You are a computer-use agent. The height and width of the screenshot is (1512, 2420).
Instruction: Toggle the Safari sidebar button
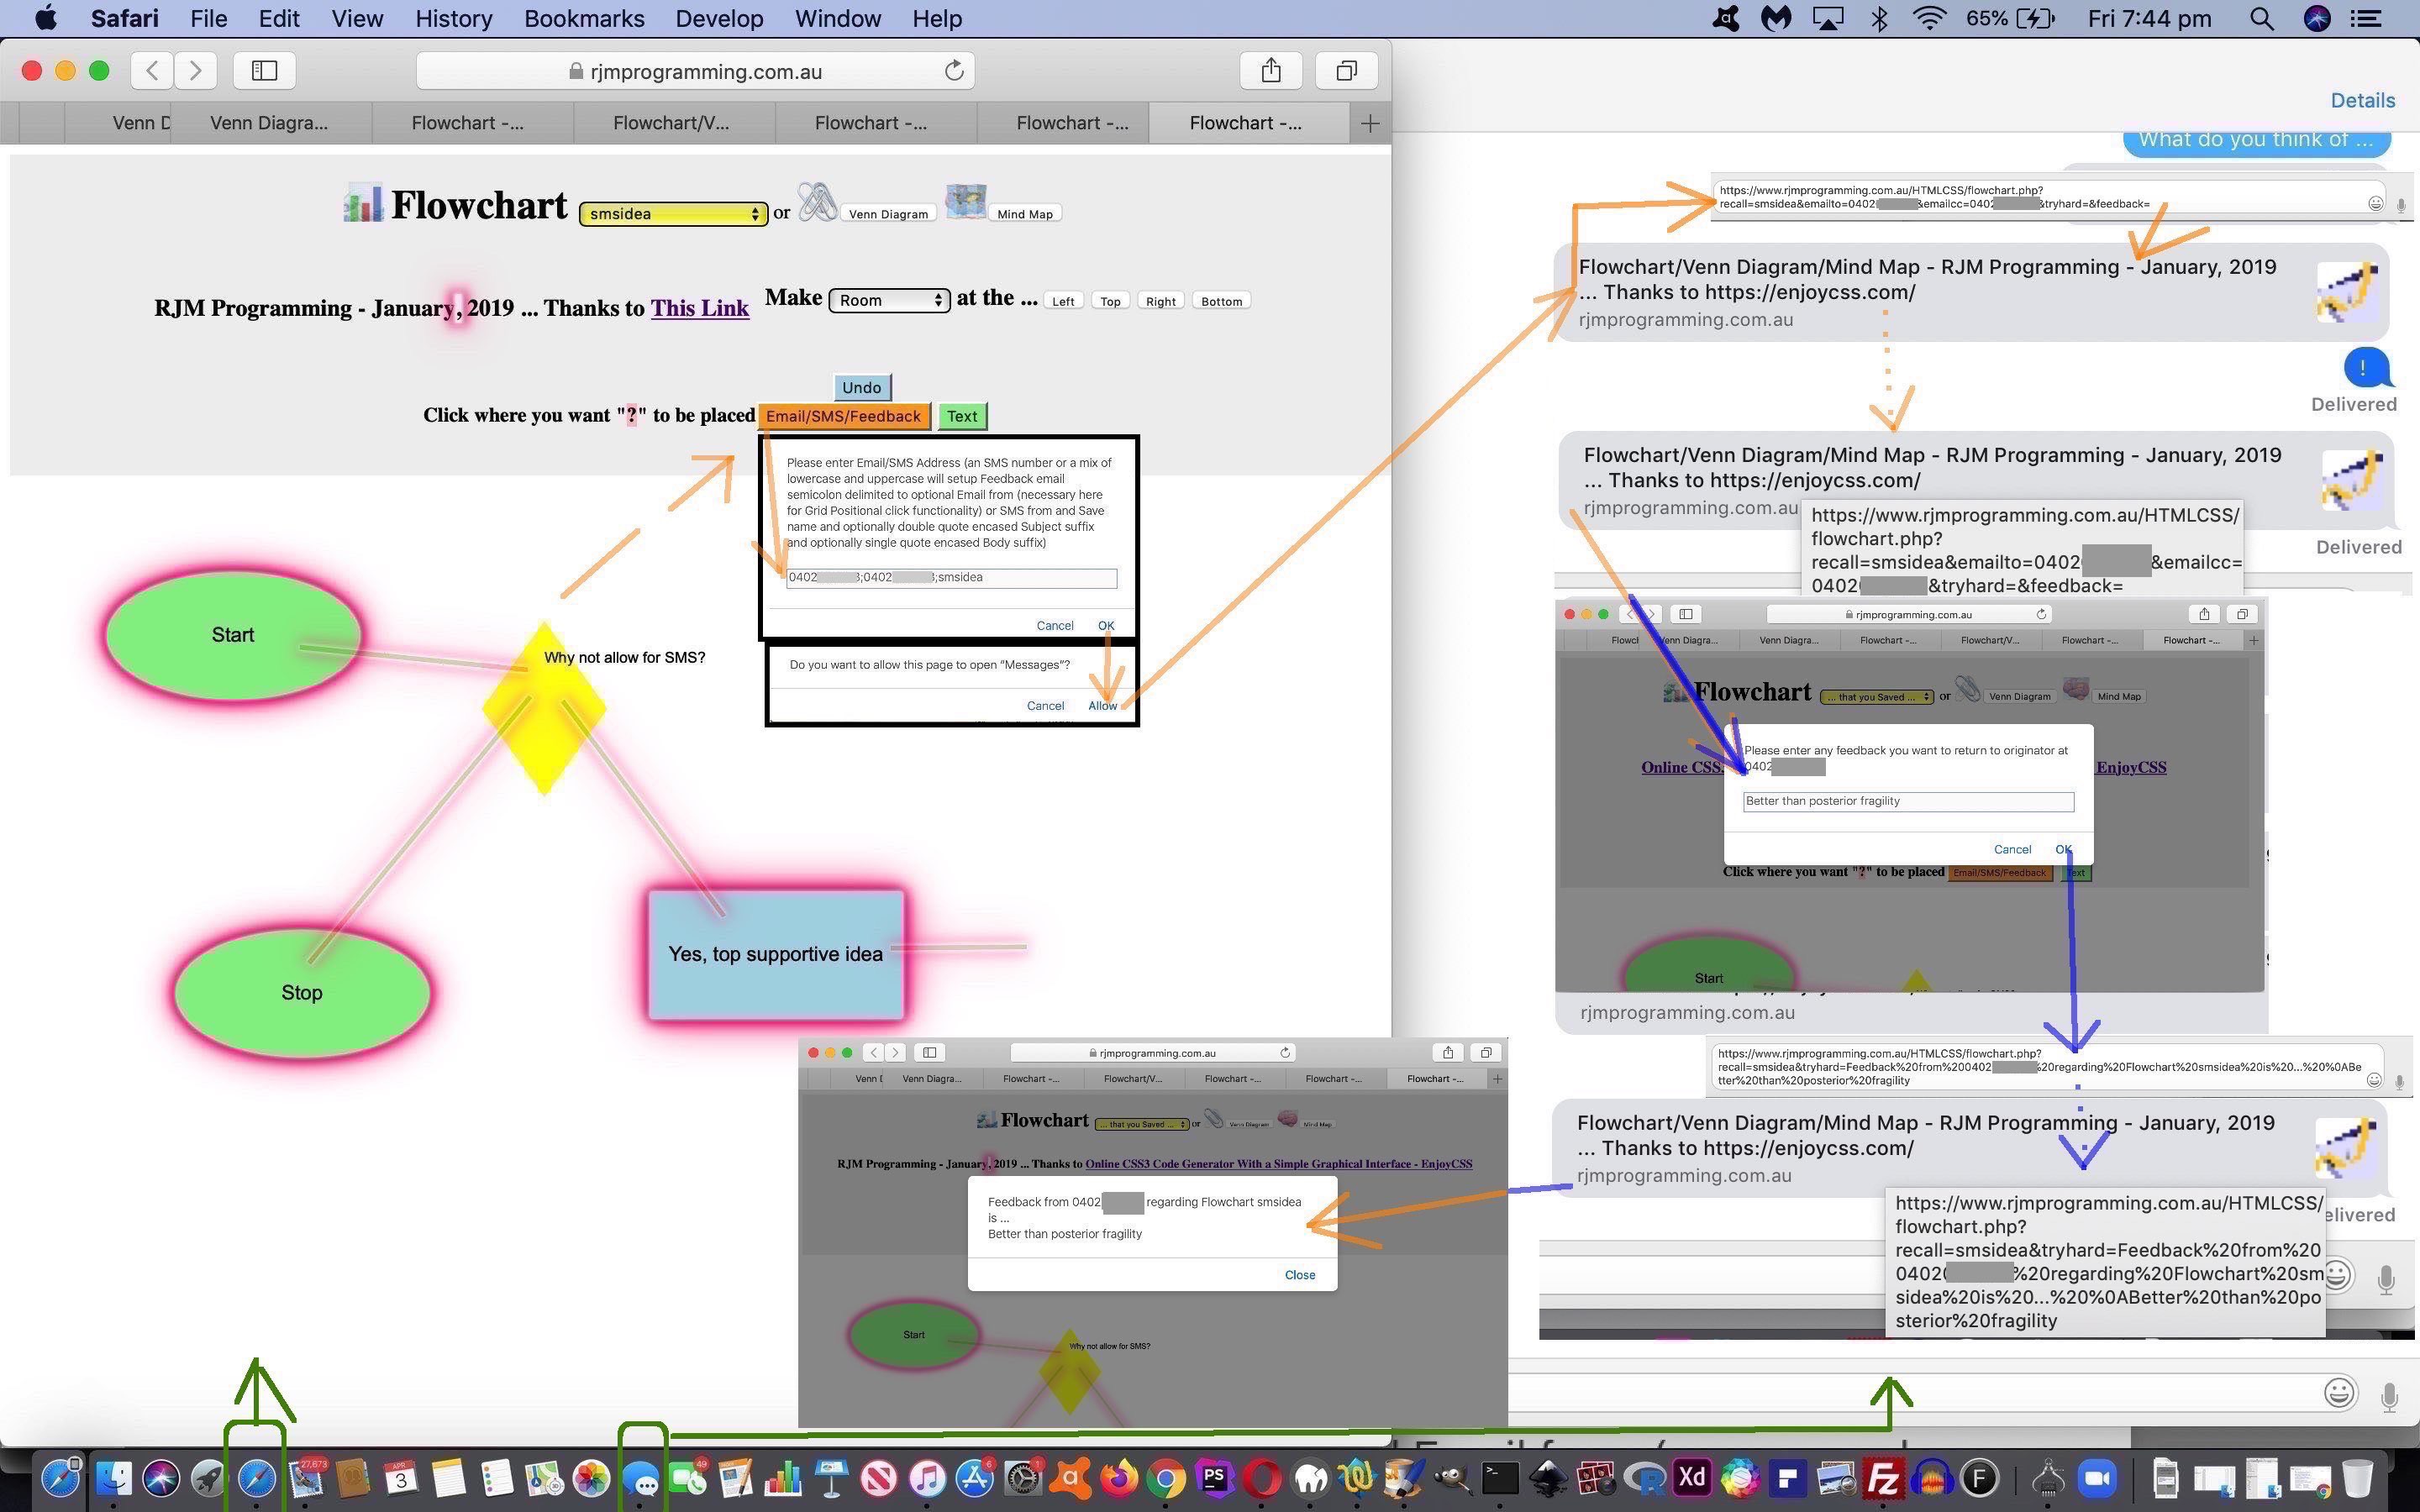[x=264, y=70]
